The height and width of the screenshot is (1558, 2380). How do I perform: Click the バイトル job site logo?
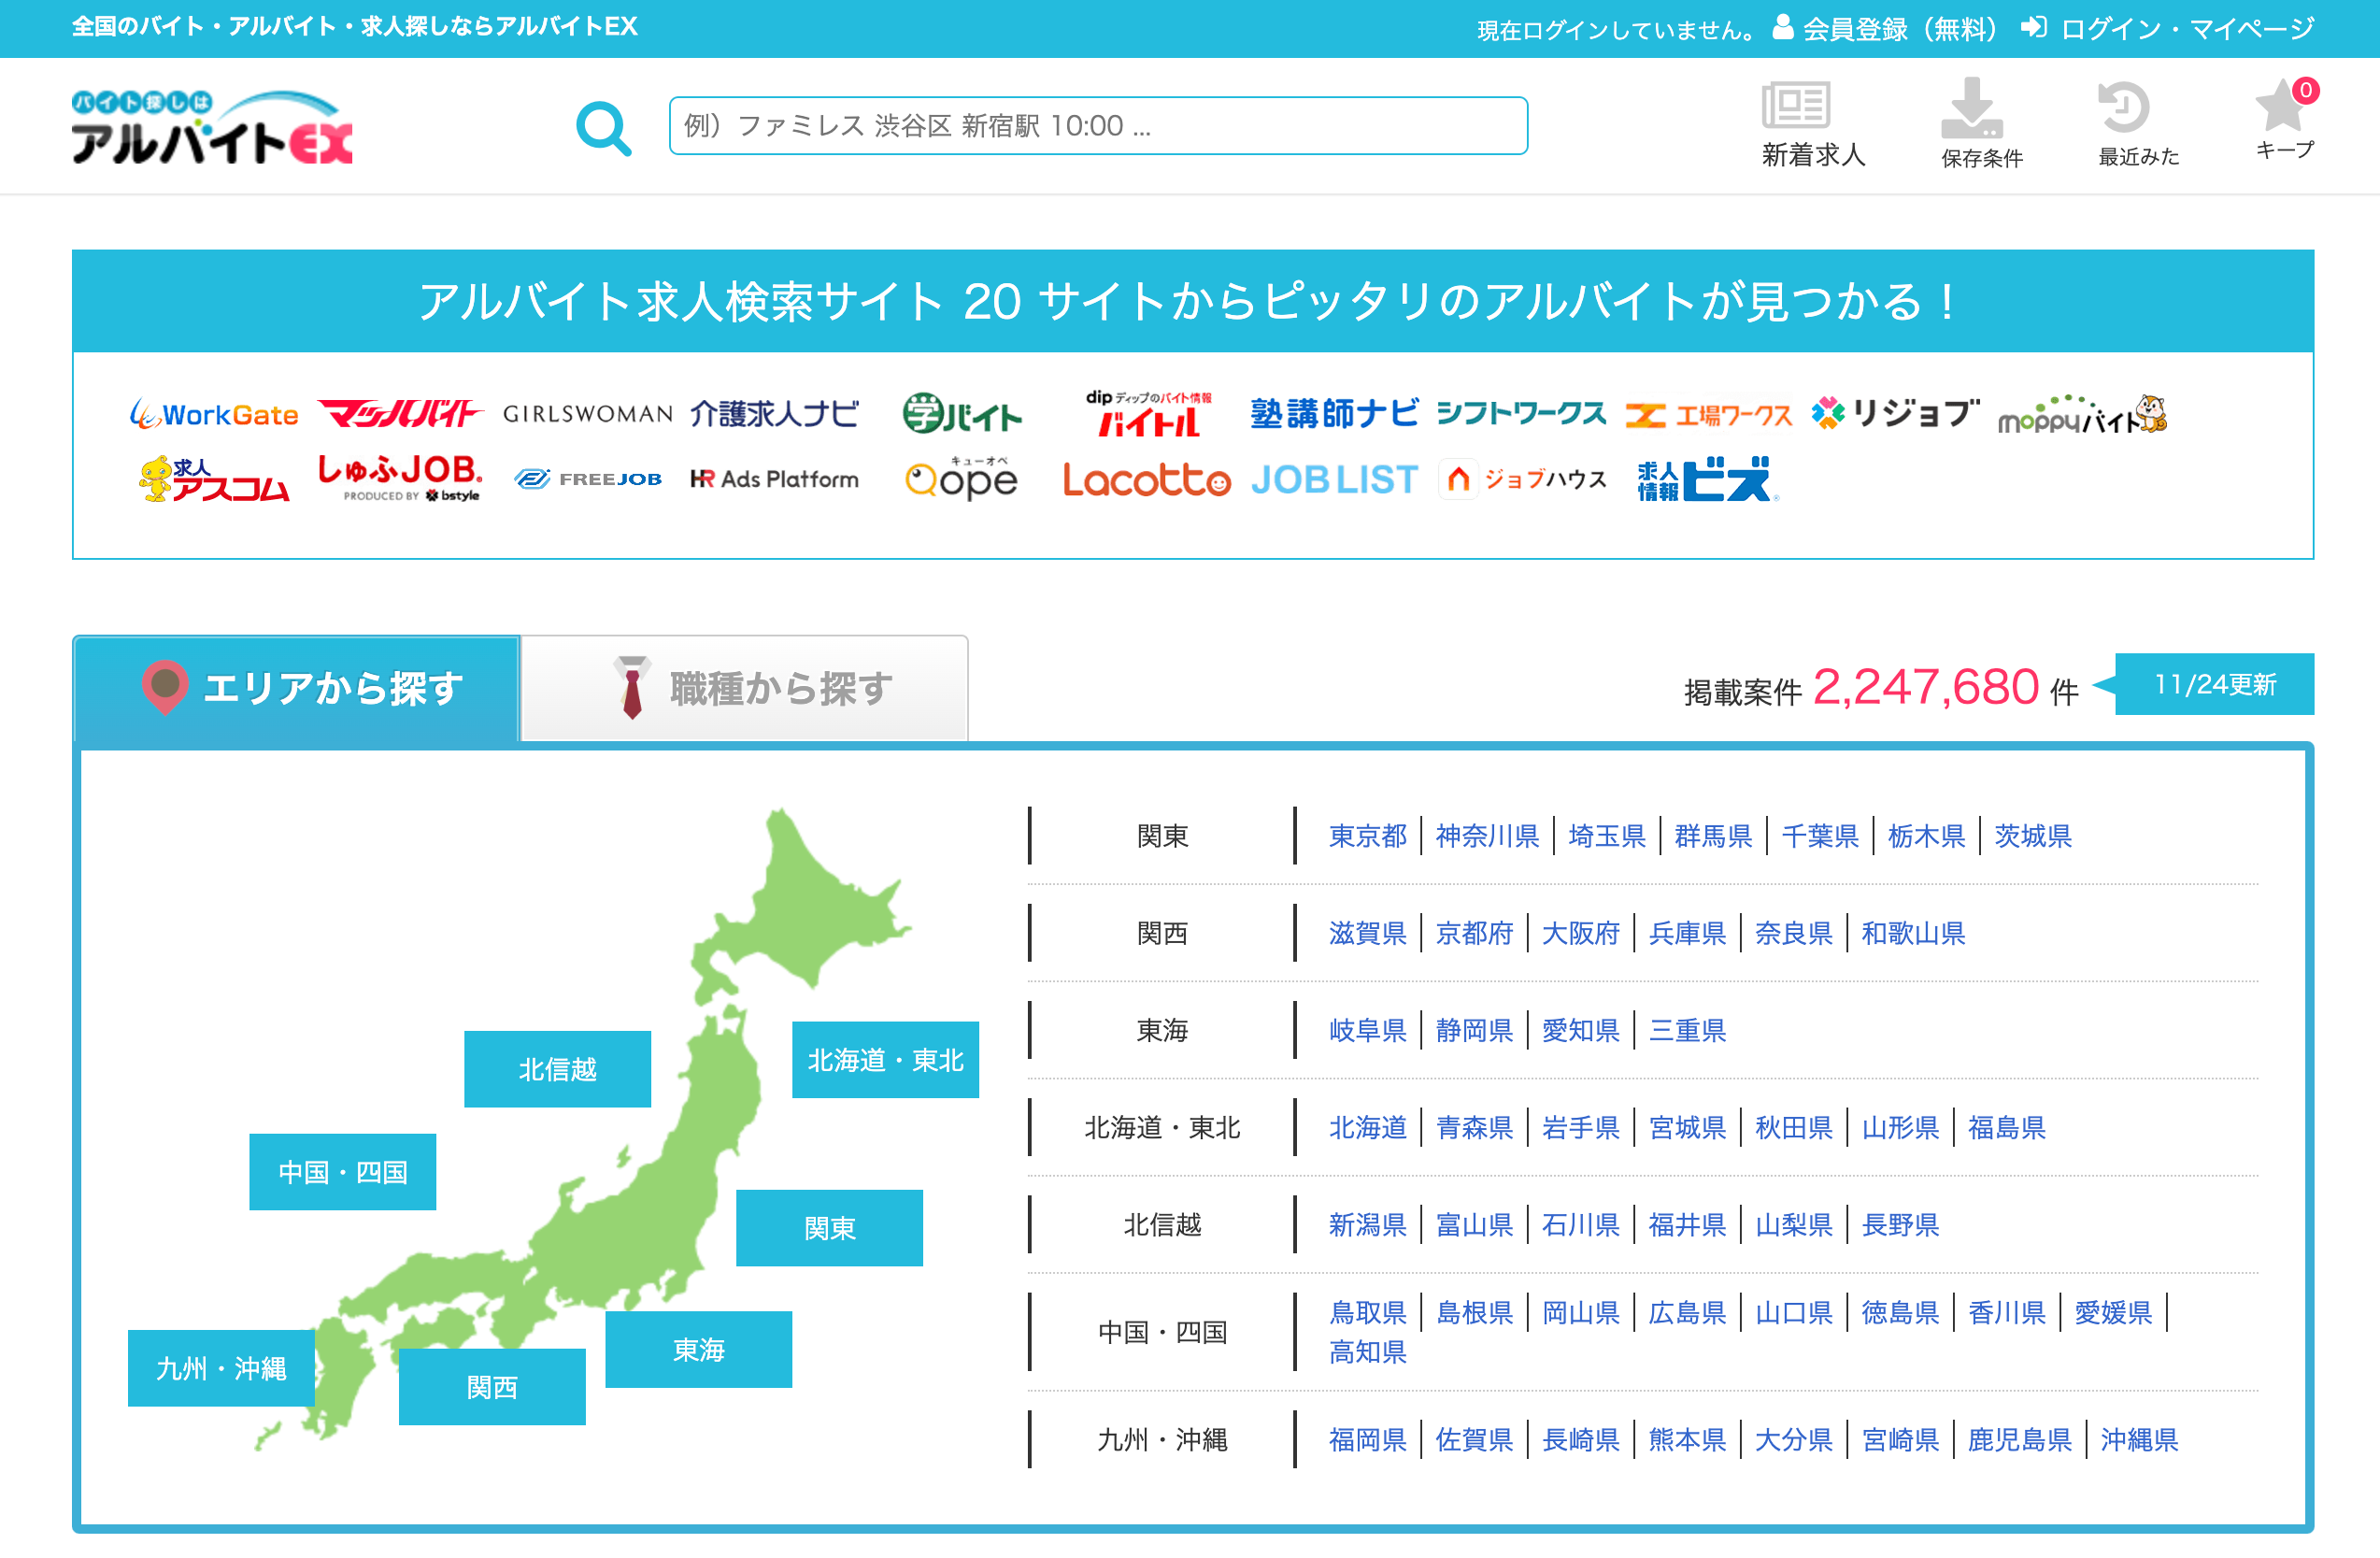point(1148,414)
